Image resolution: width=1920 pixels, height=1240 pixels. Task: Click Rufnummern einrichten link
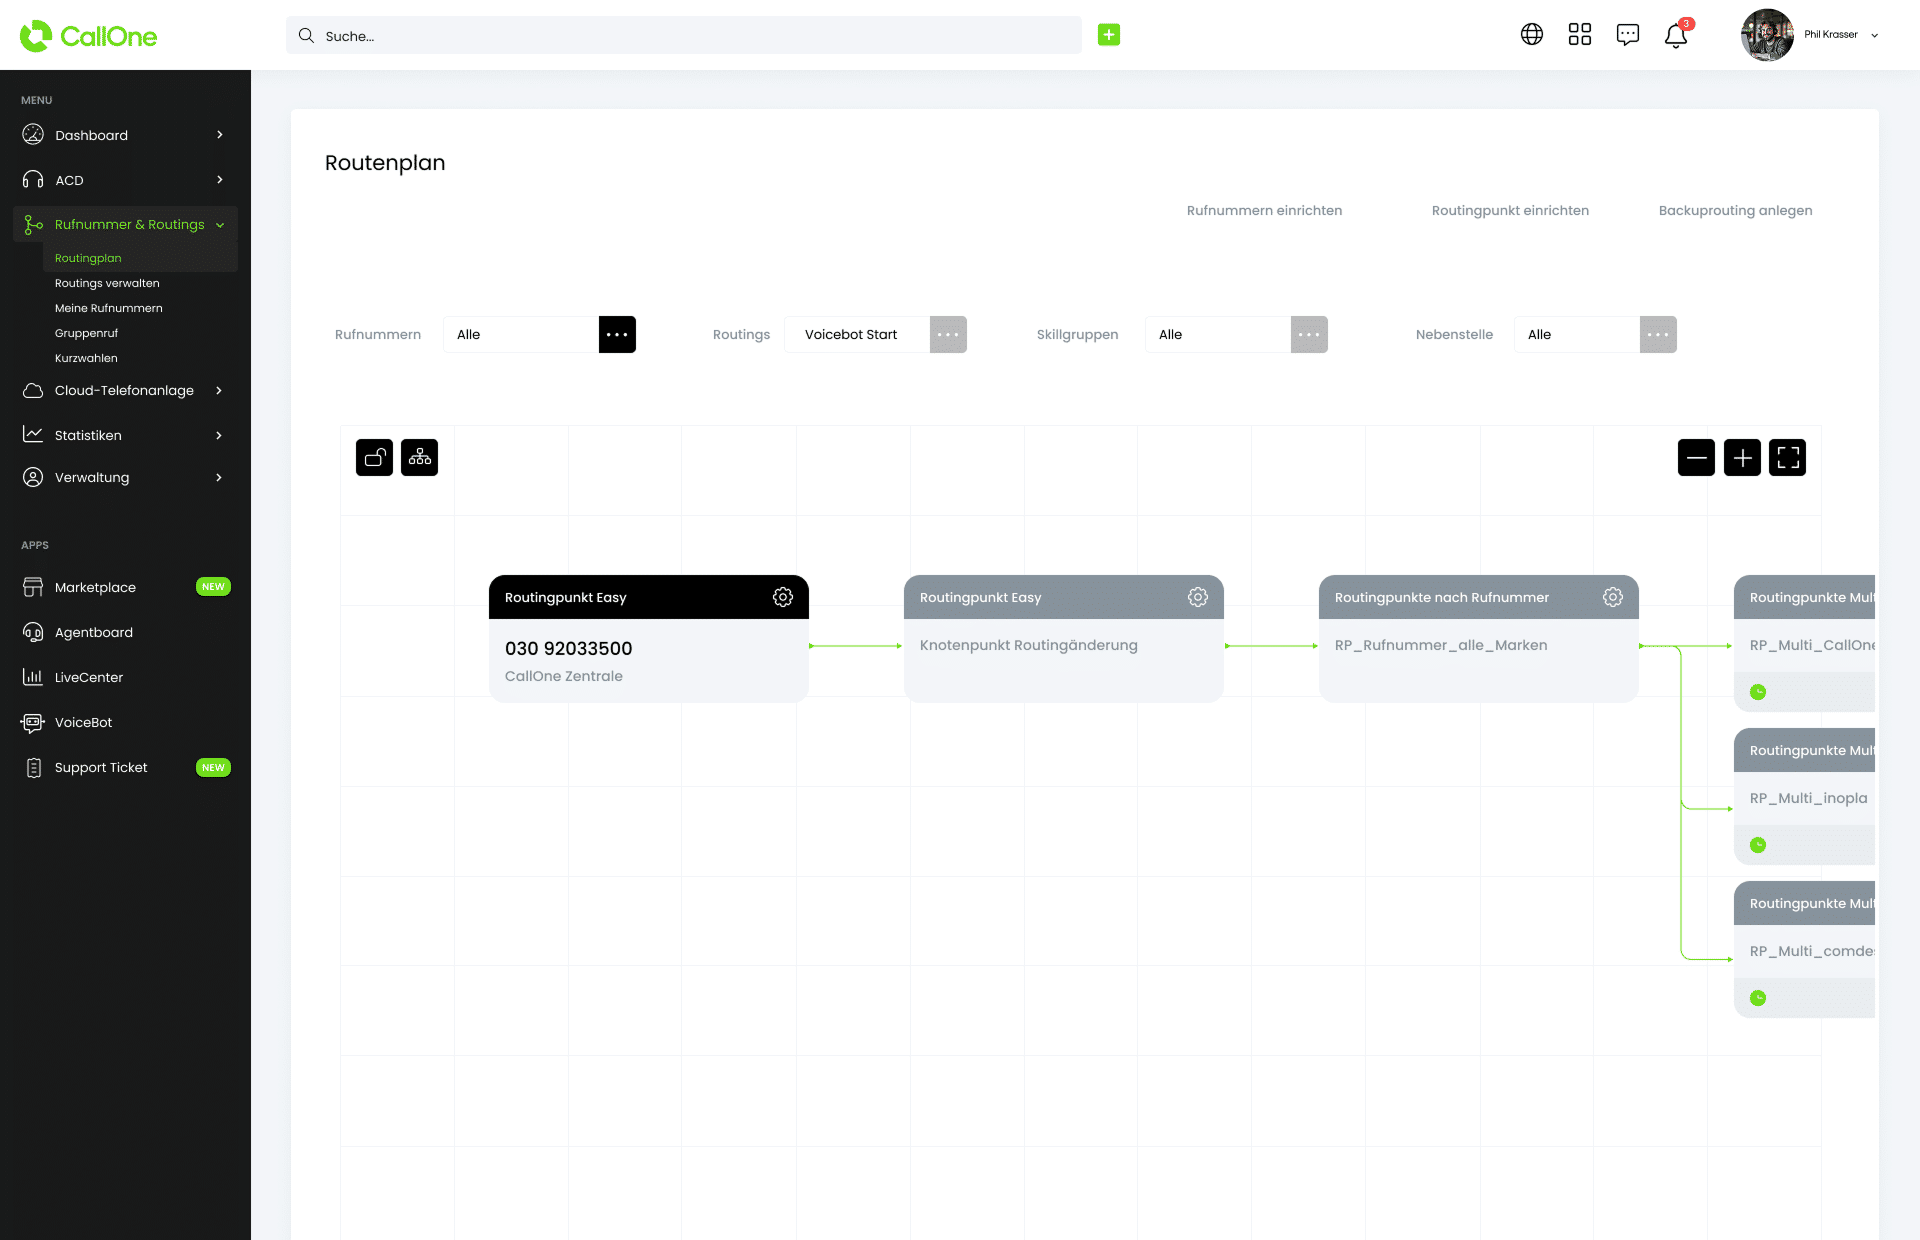pos(1264,211)
